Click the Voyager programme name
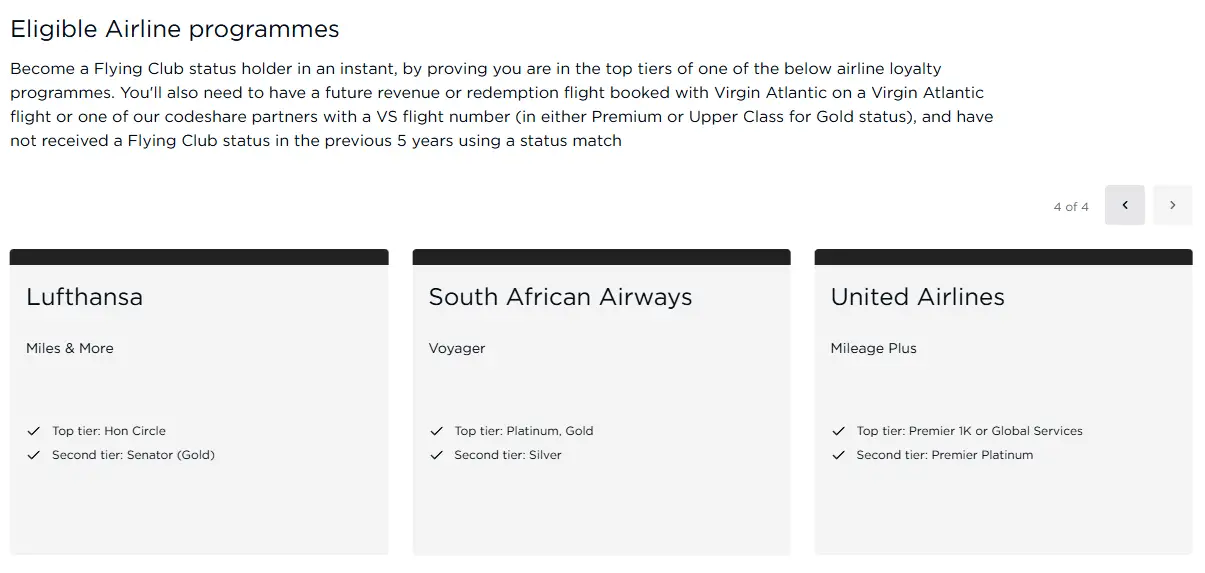 click(x=457, y=348)
